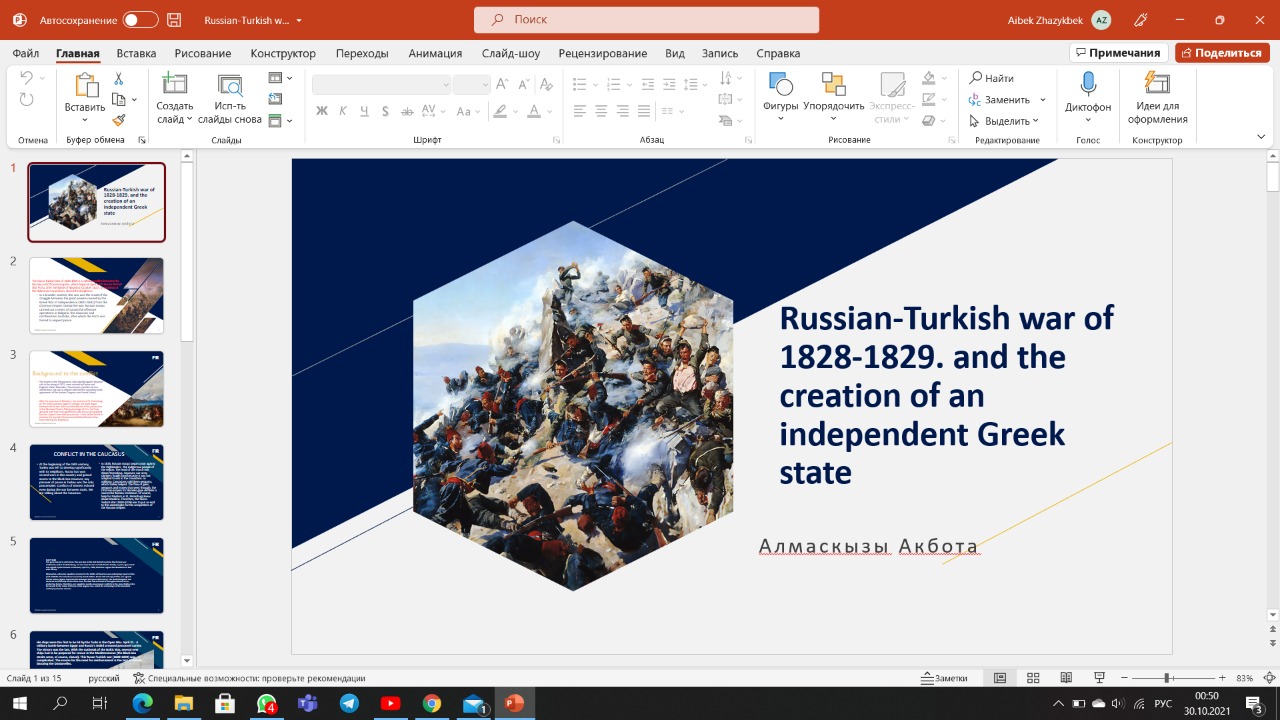Collapse the ribbon with chevron
1280x720 pixels.
1261,136
